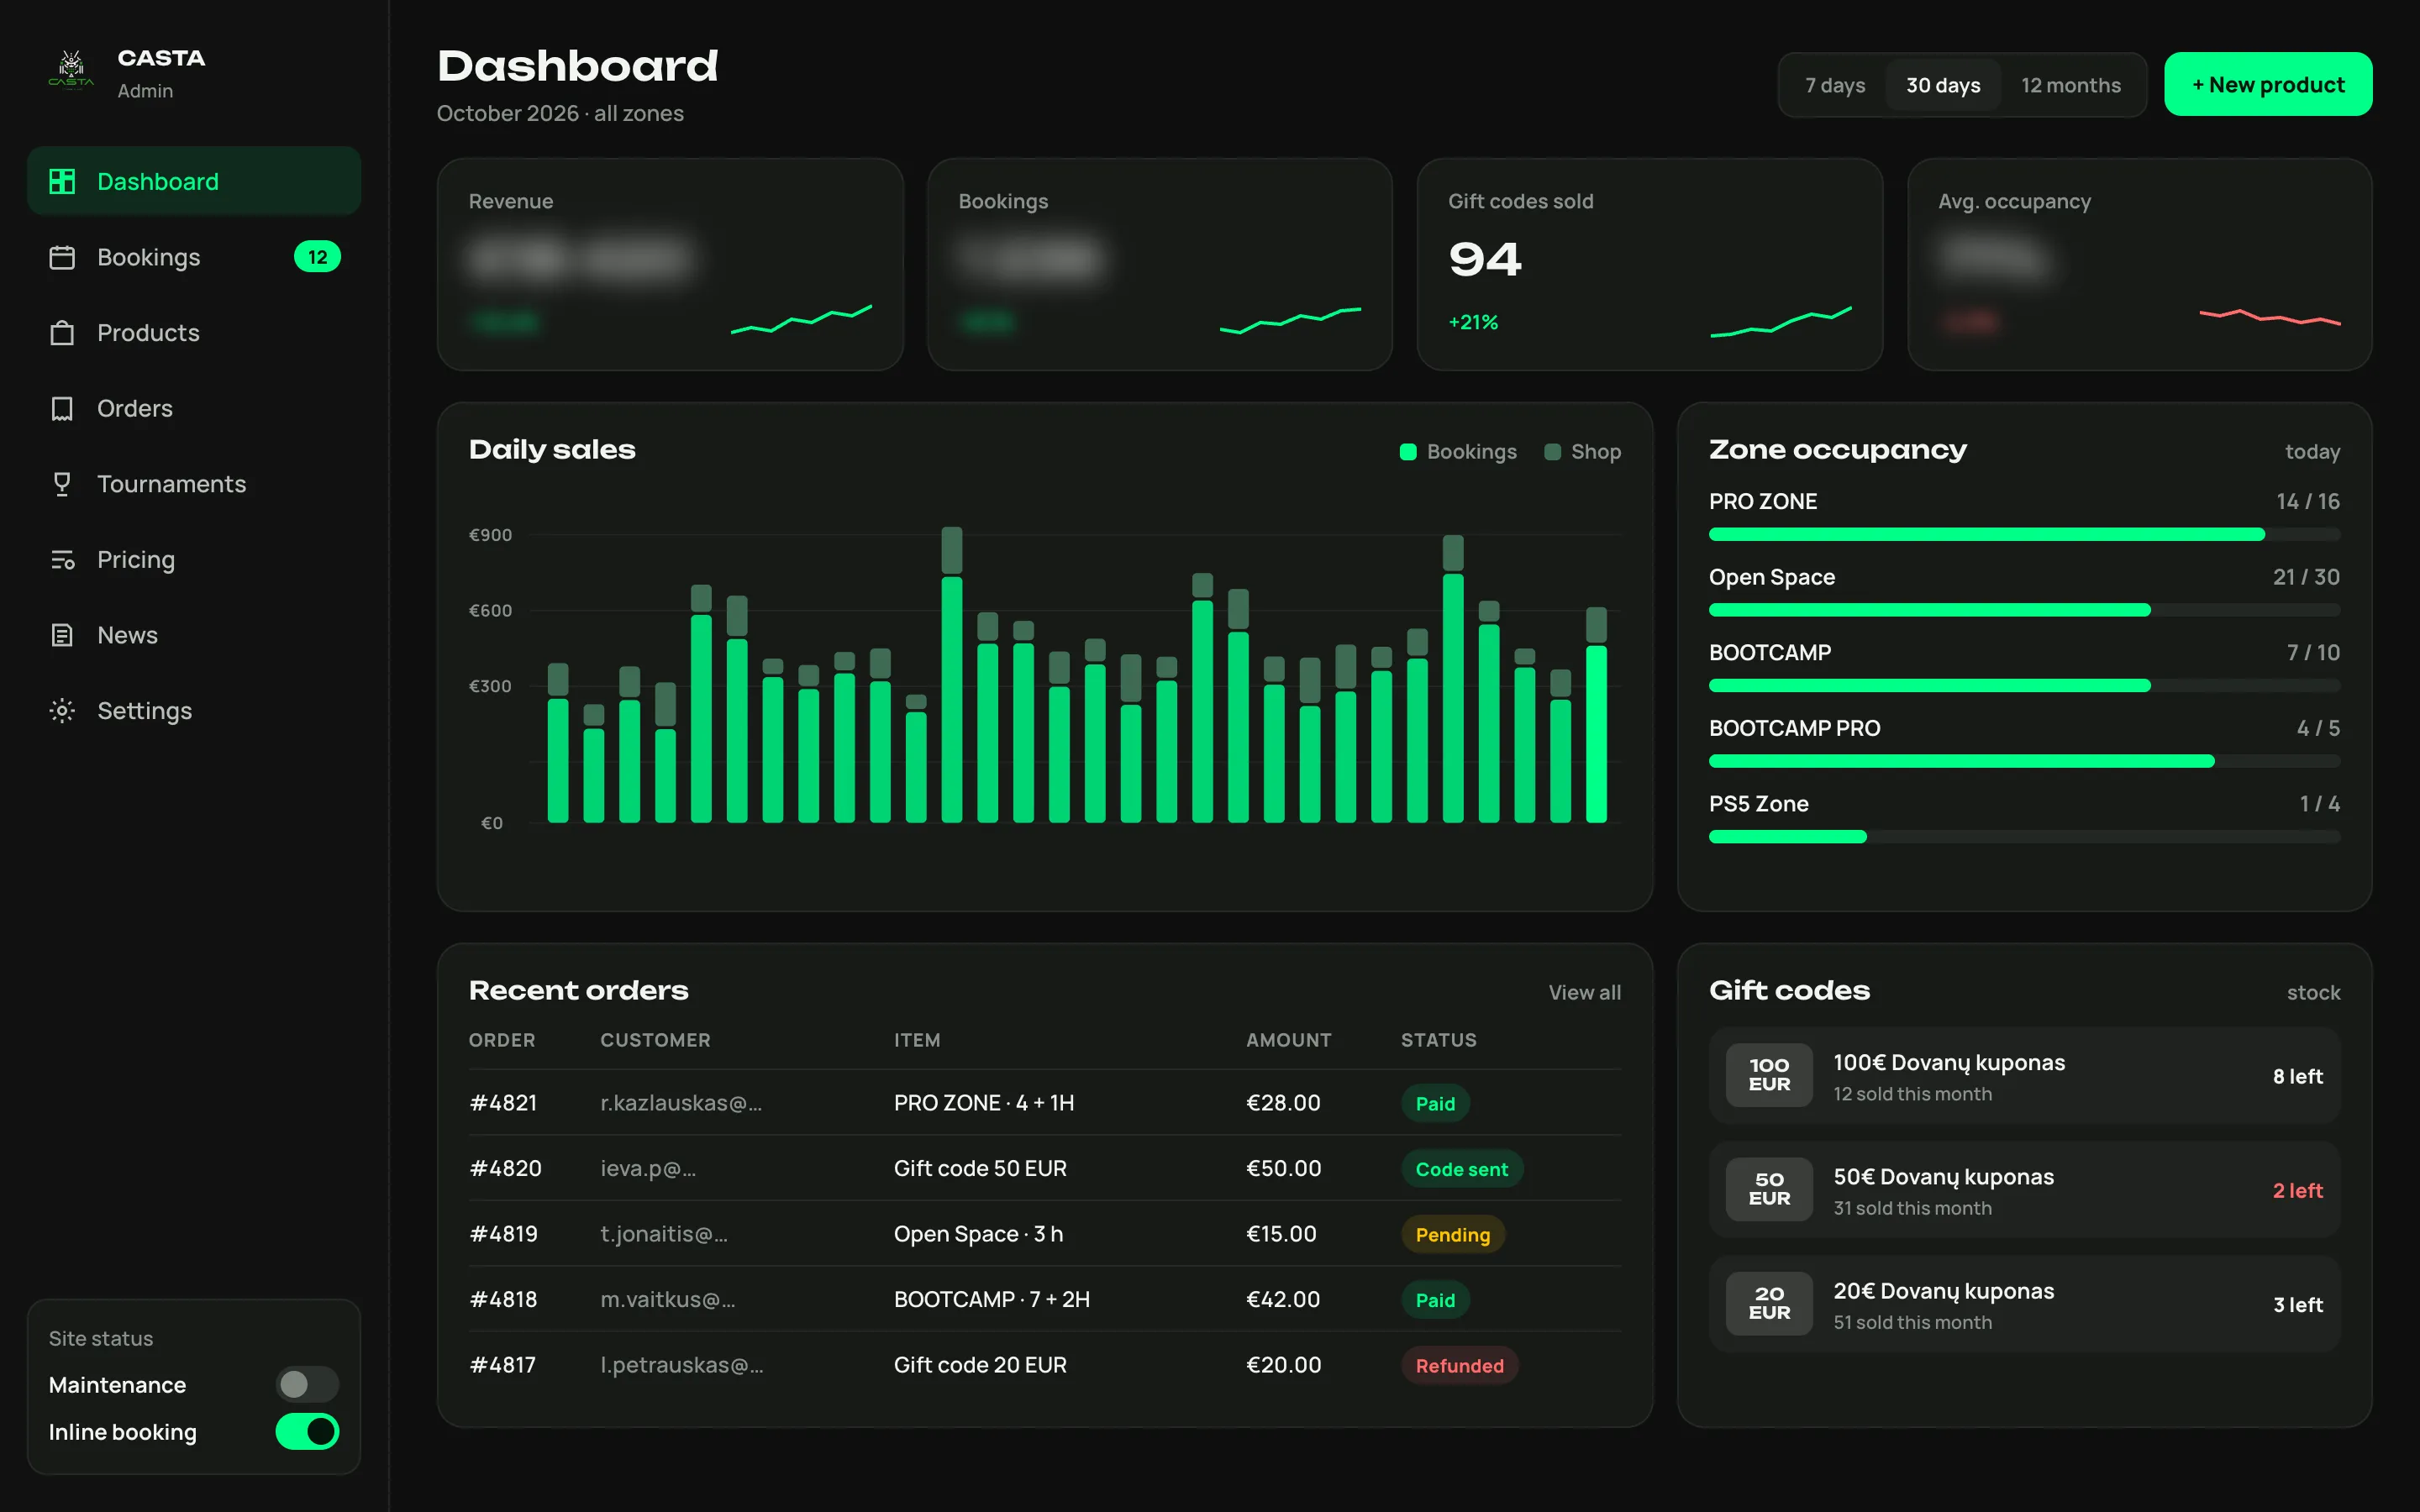The image size is (2420, 1512).
Task: Open Pricing in the sidebar
Action: click(194, 560)
